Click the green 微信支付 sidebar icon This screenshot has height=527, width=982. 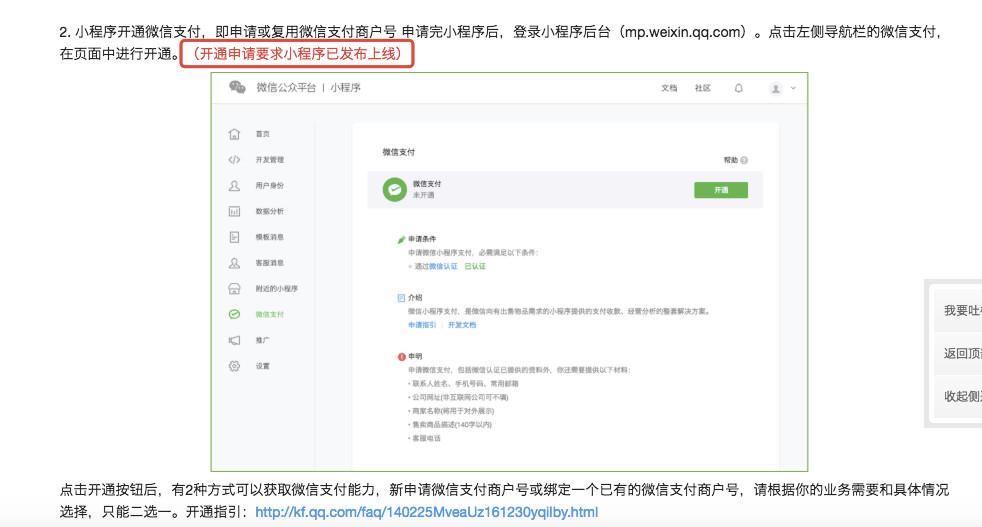234,314
